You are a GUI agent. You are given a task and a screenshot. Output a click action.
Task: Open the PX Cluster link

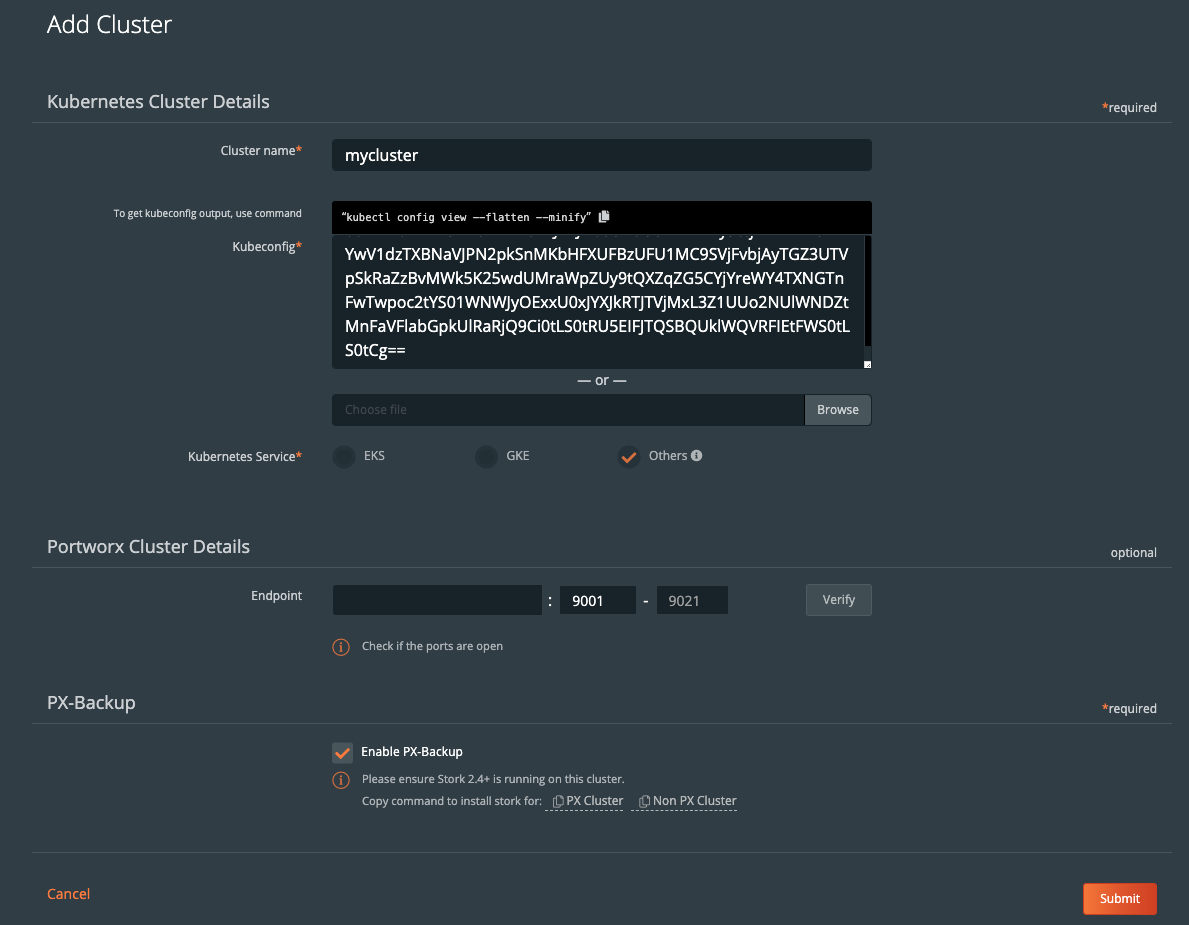(592, 800)
